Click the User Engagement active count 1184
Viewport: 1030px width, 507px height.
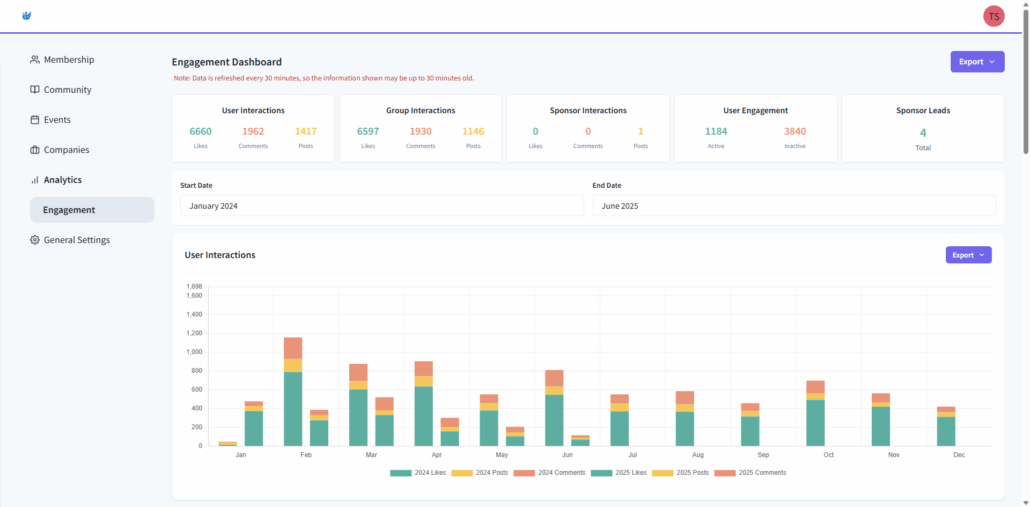point(715,131)
